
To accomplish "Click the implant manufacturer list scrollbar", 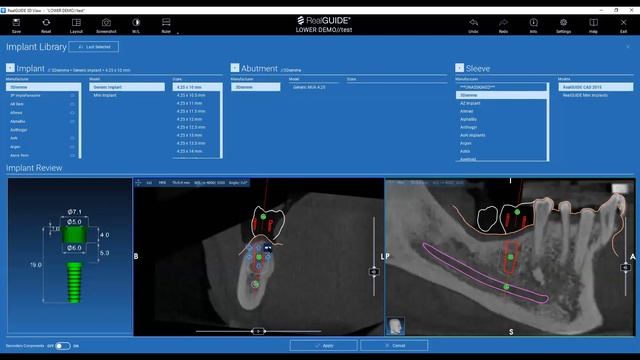I will 80,121.
